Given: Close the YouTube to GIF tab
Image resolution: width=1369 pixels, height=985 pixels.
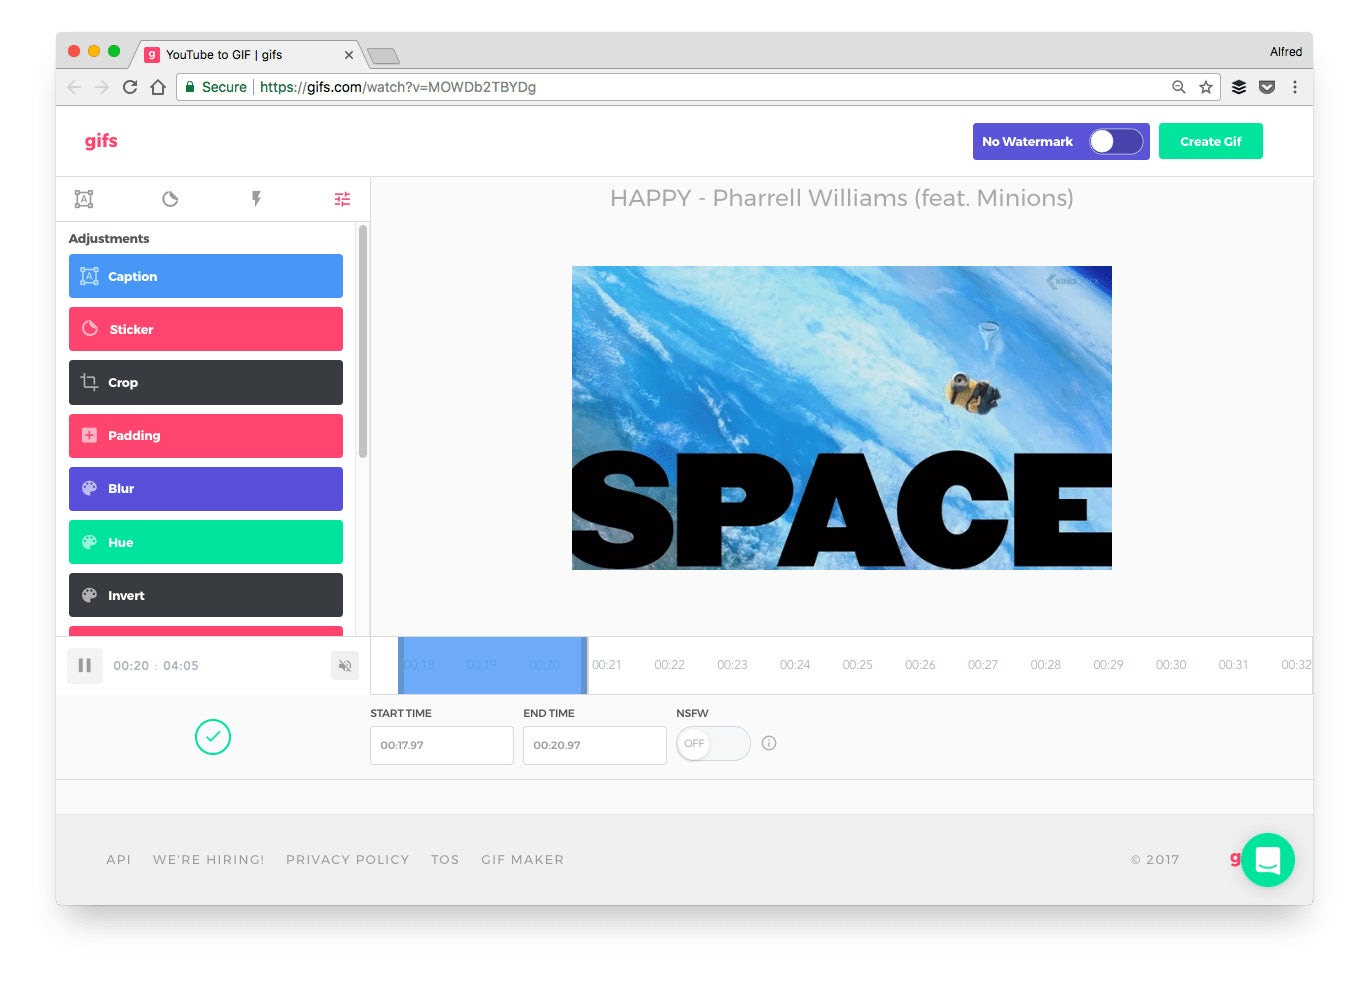Looking at the screenshot, I should coord(349,55).
